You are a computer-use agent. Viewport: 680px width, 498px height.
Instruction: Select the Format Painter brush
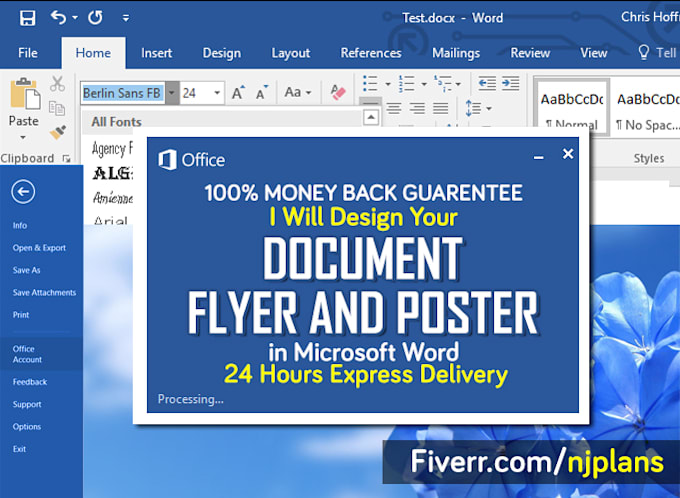(58, 132)
